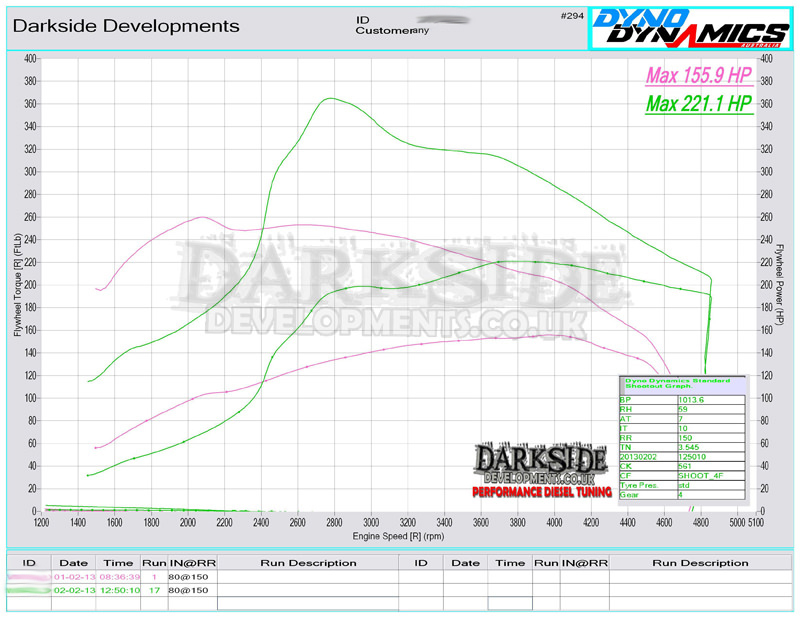This screenshot has height=618, width=800.
Task: Click the 'Dyno Dynamics Standard Shootout Graph' box title
Action: [x=678, y=383]
